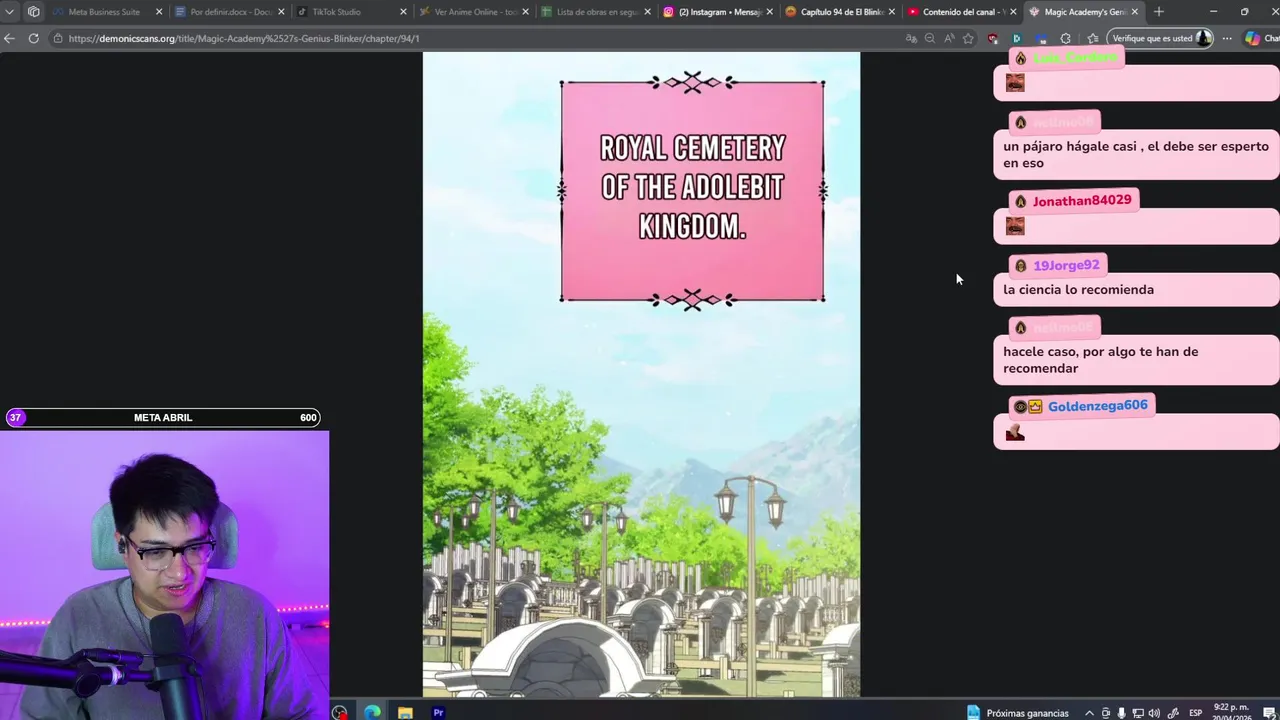Open the teal extension icon in toolbar

1016,38
